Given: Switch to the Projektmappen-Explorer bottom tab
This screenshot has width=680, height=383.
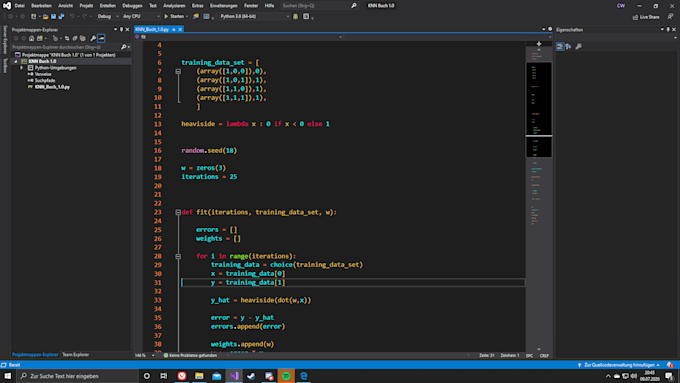Looking at the screenshot, I should point(35,355).
